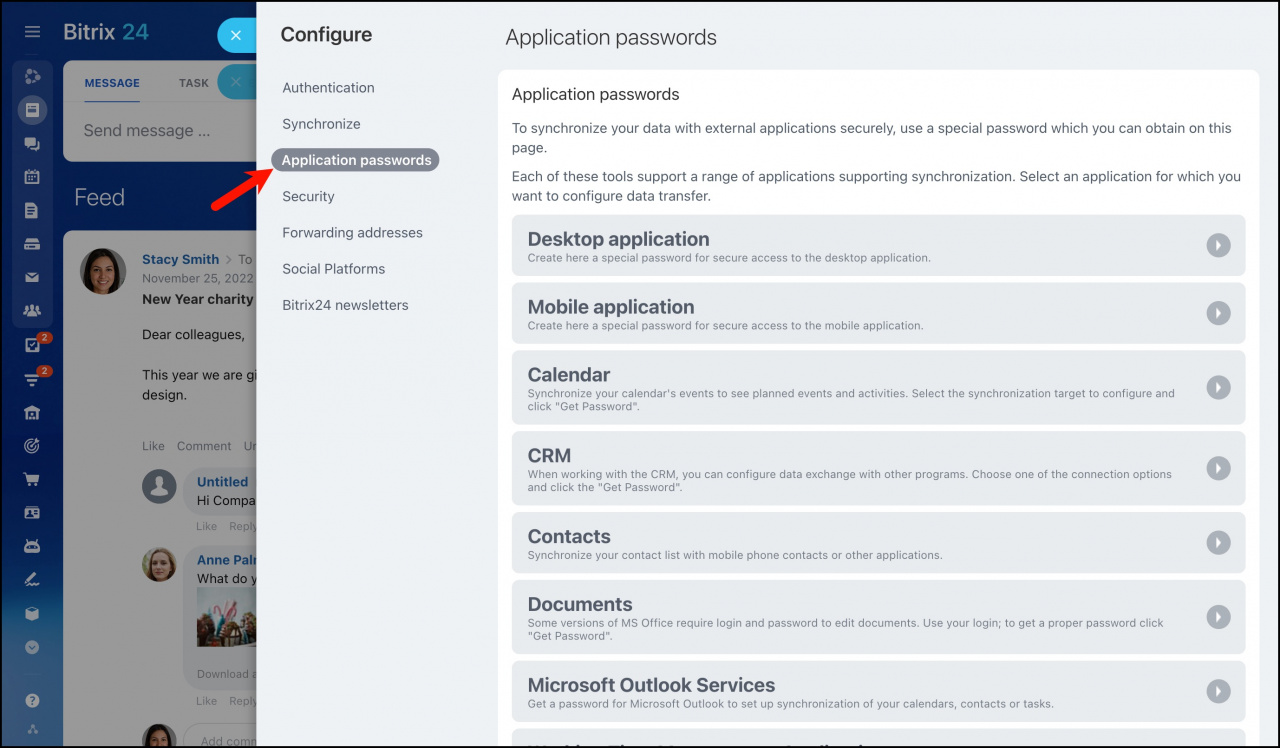Open Forwarding addresses section
Viewport: 1280px width, 748px height.
[x=352, y=233]
